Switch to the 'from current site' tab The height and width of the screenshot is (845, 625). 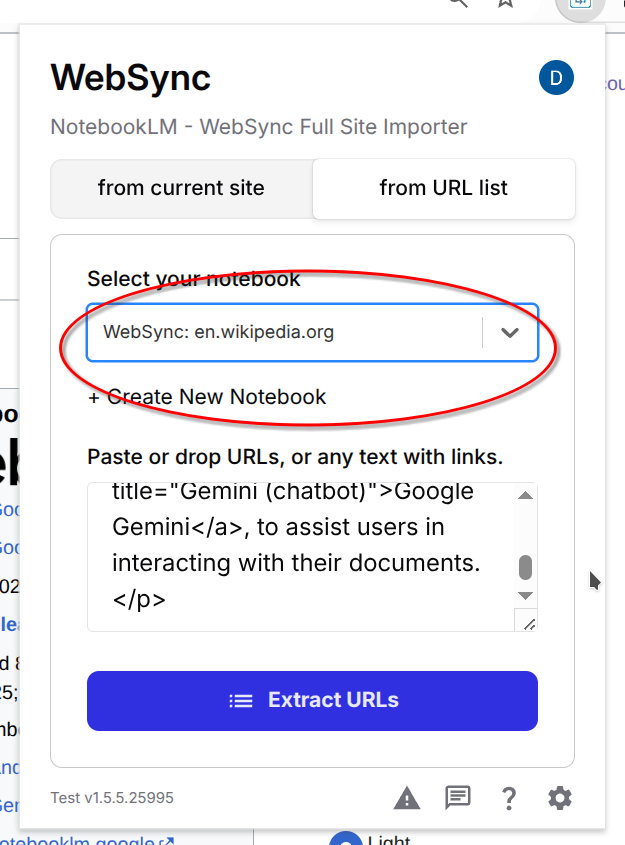click(x=181, y=189)
